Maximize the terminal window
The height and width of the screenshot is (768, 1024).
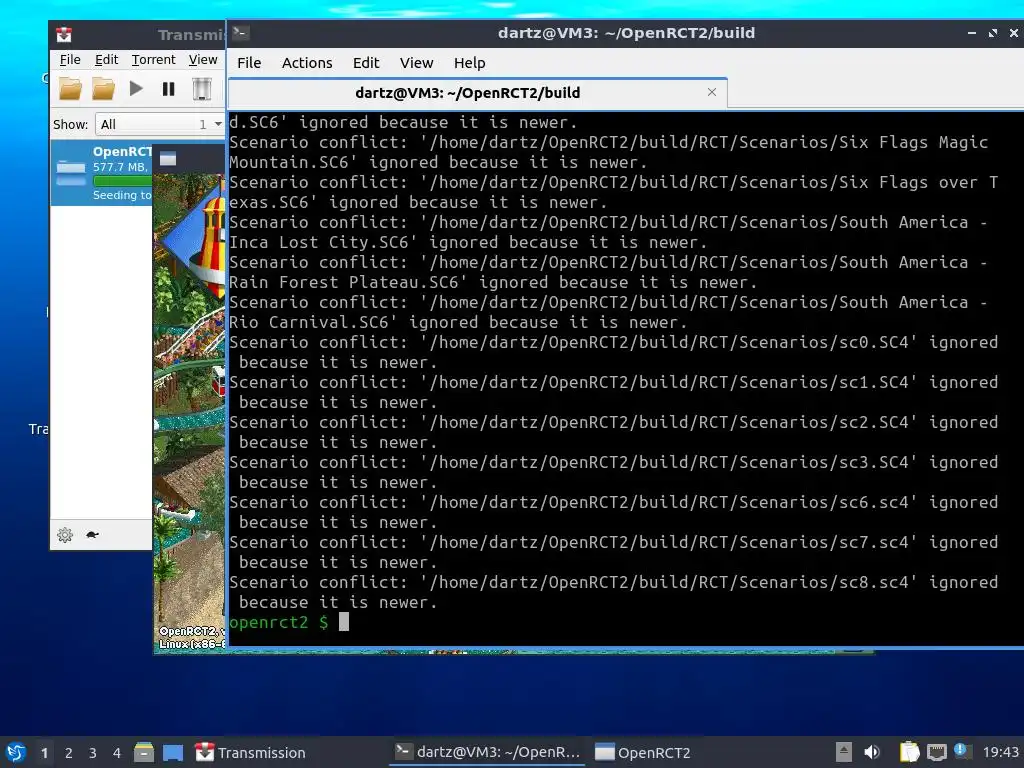pos(993,33)
